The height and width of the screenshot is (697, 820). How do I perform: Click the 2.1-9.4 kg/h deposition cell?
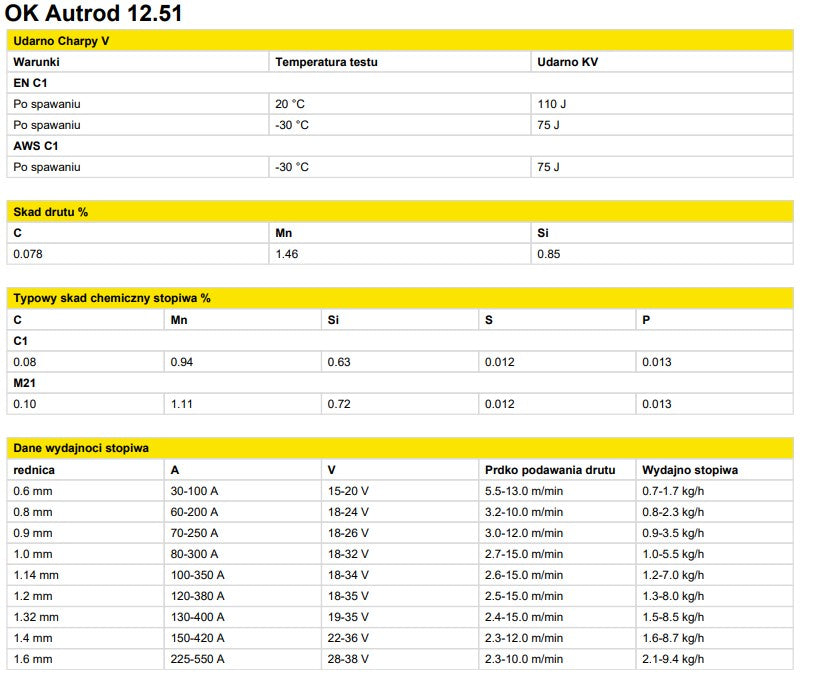point(673,659)
